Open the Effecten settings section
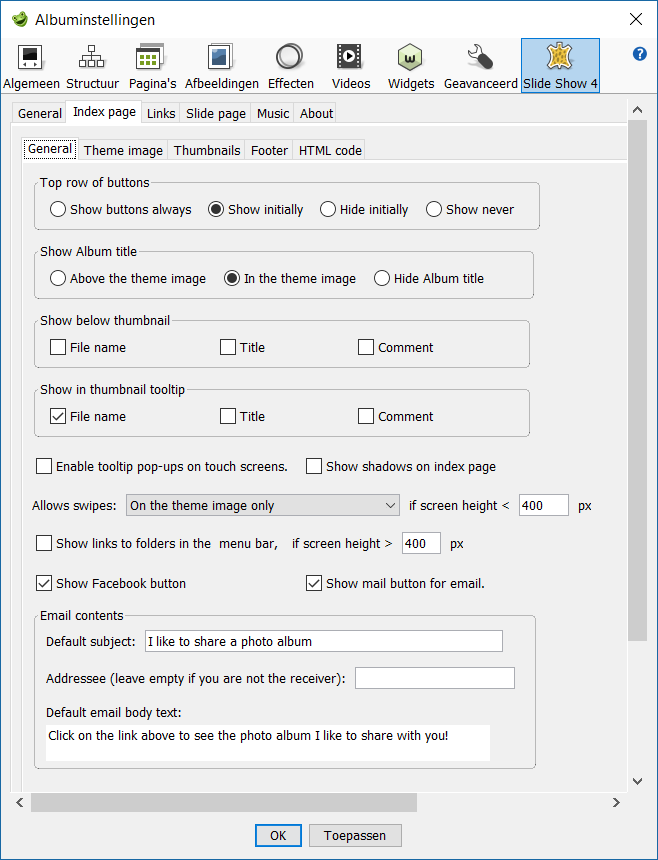The image size is (658, 860). (291, 66)
